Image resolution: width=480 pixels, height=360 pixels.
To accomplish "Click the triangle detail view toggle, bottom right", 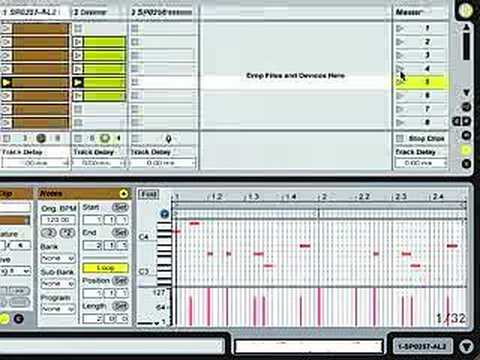I will [x=466, y=346].
